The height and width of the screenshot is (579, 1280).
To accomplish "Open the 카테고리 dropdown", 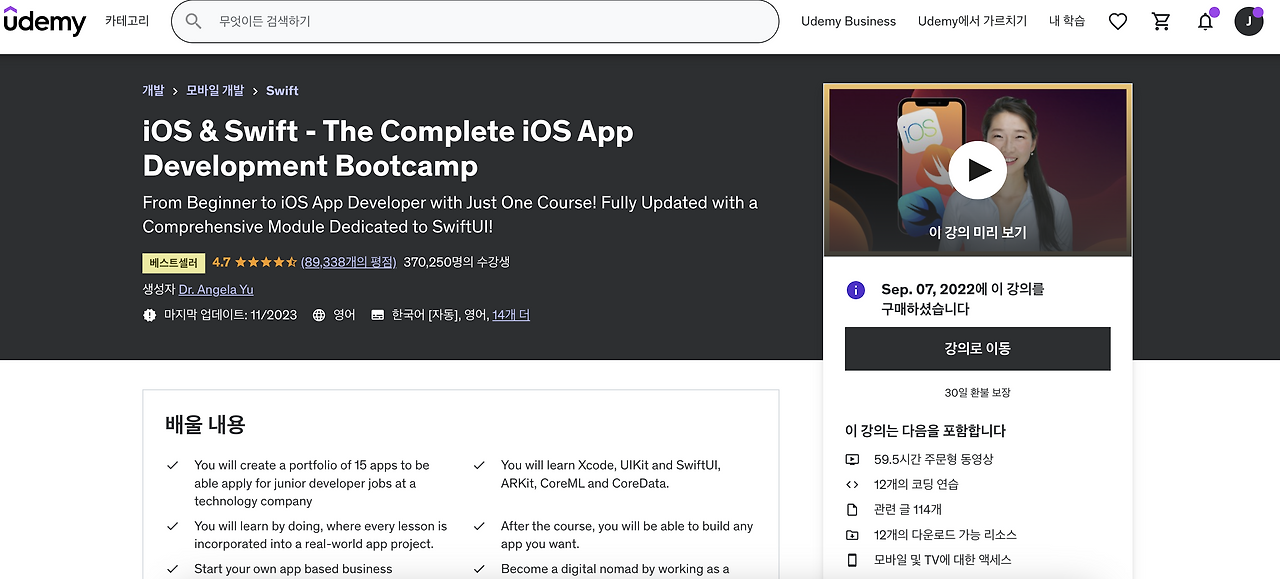I will pos(127,21).
